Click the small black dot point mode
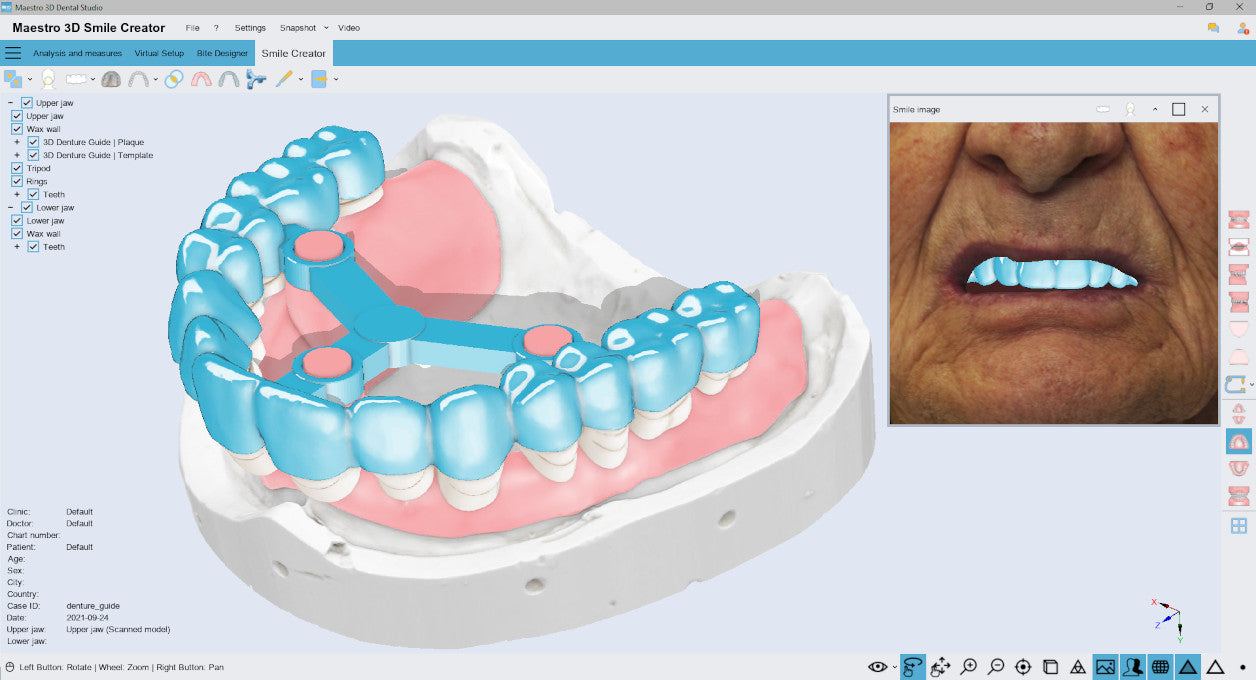This screenshot has height=680, width=1256. coord(1242,667)
